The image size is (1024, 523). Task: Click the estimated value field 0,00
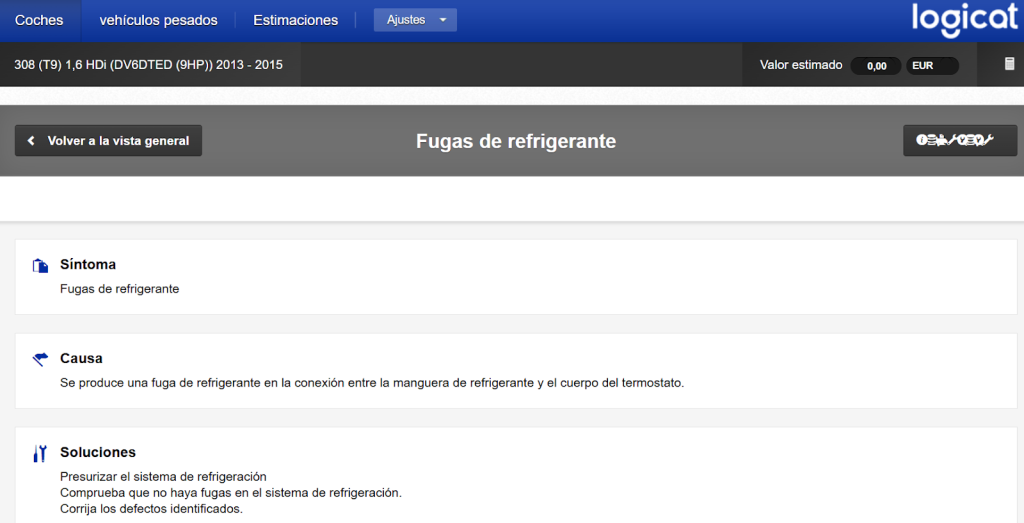point(876,65)
